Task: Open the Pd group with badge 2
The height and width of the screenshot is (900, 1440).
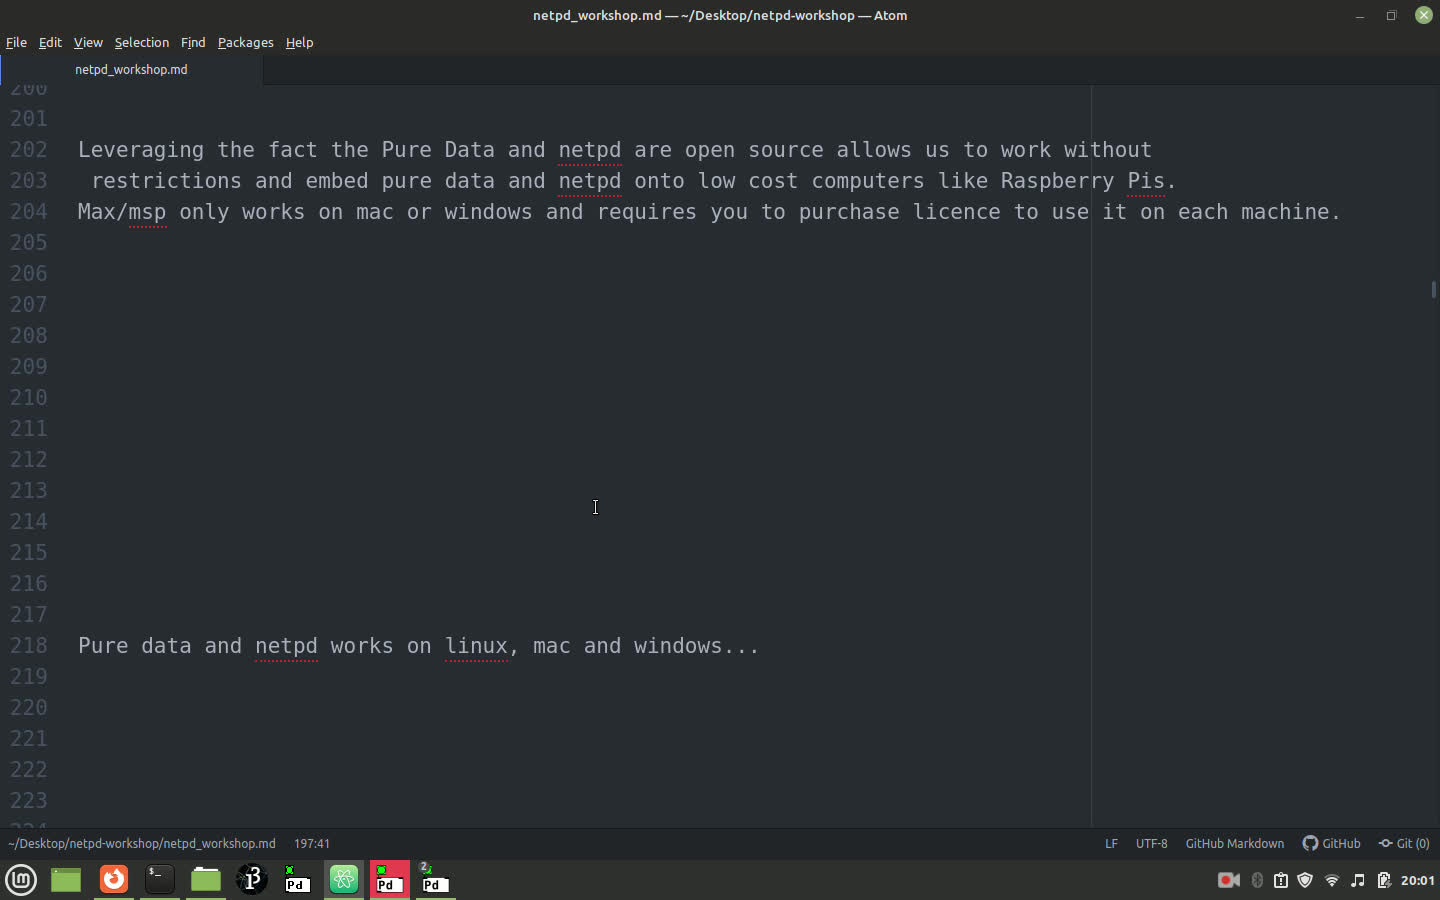Action: tap(435, 879)
